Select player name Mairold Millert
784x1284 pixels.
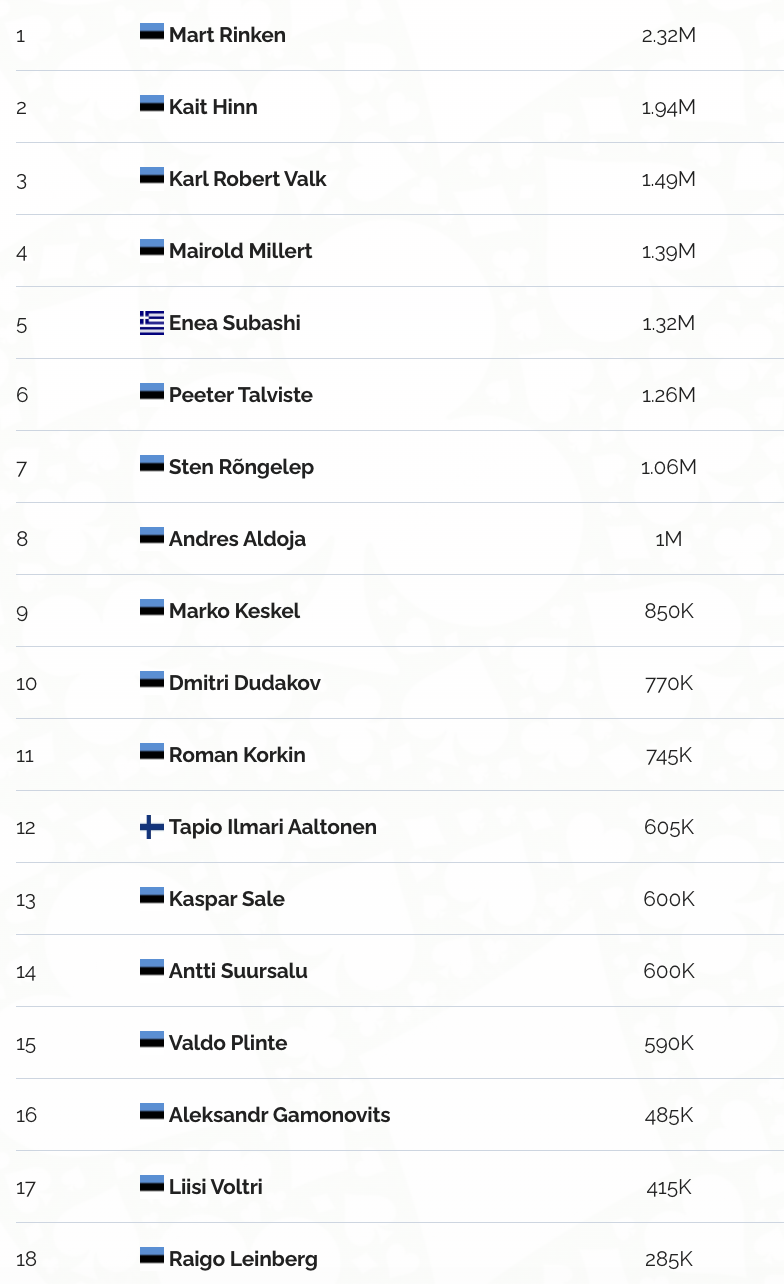[x=240, y=251]
